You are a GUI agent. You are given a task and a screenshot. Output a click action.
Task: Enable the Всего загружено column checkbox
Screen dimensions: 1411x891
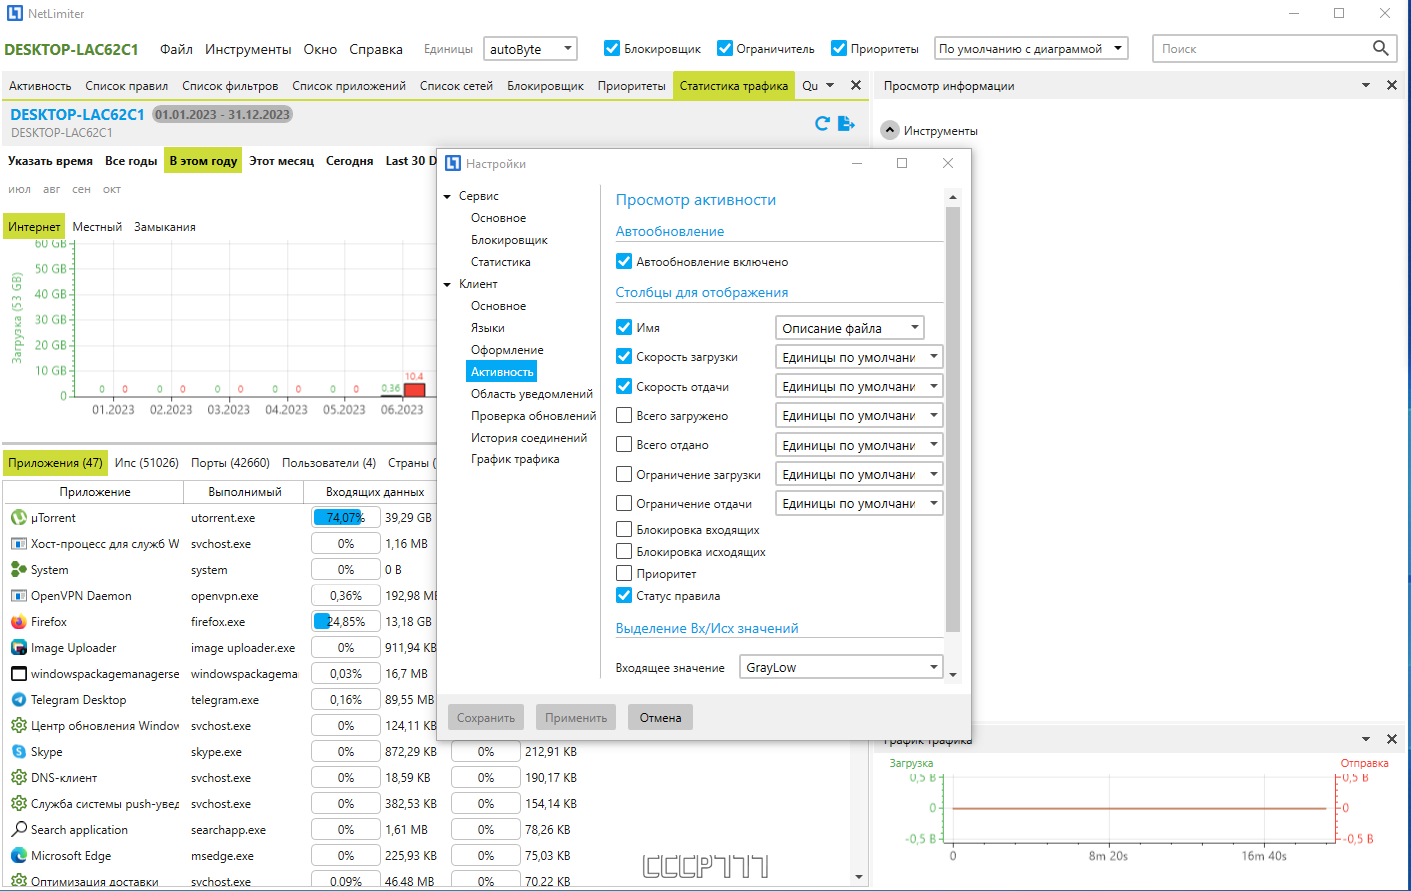coord(624,415)
